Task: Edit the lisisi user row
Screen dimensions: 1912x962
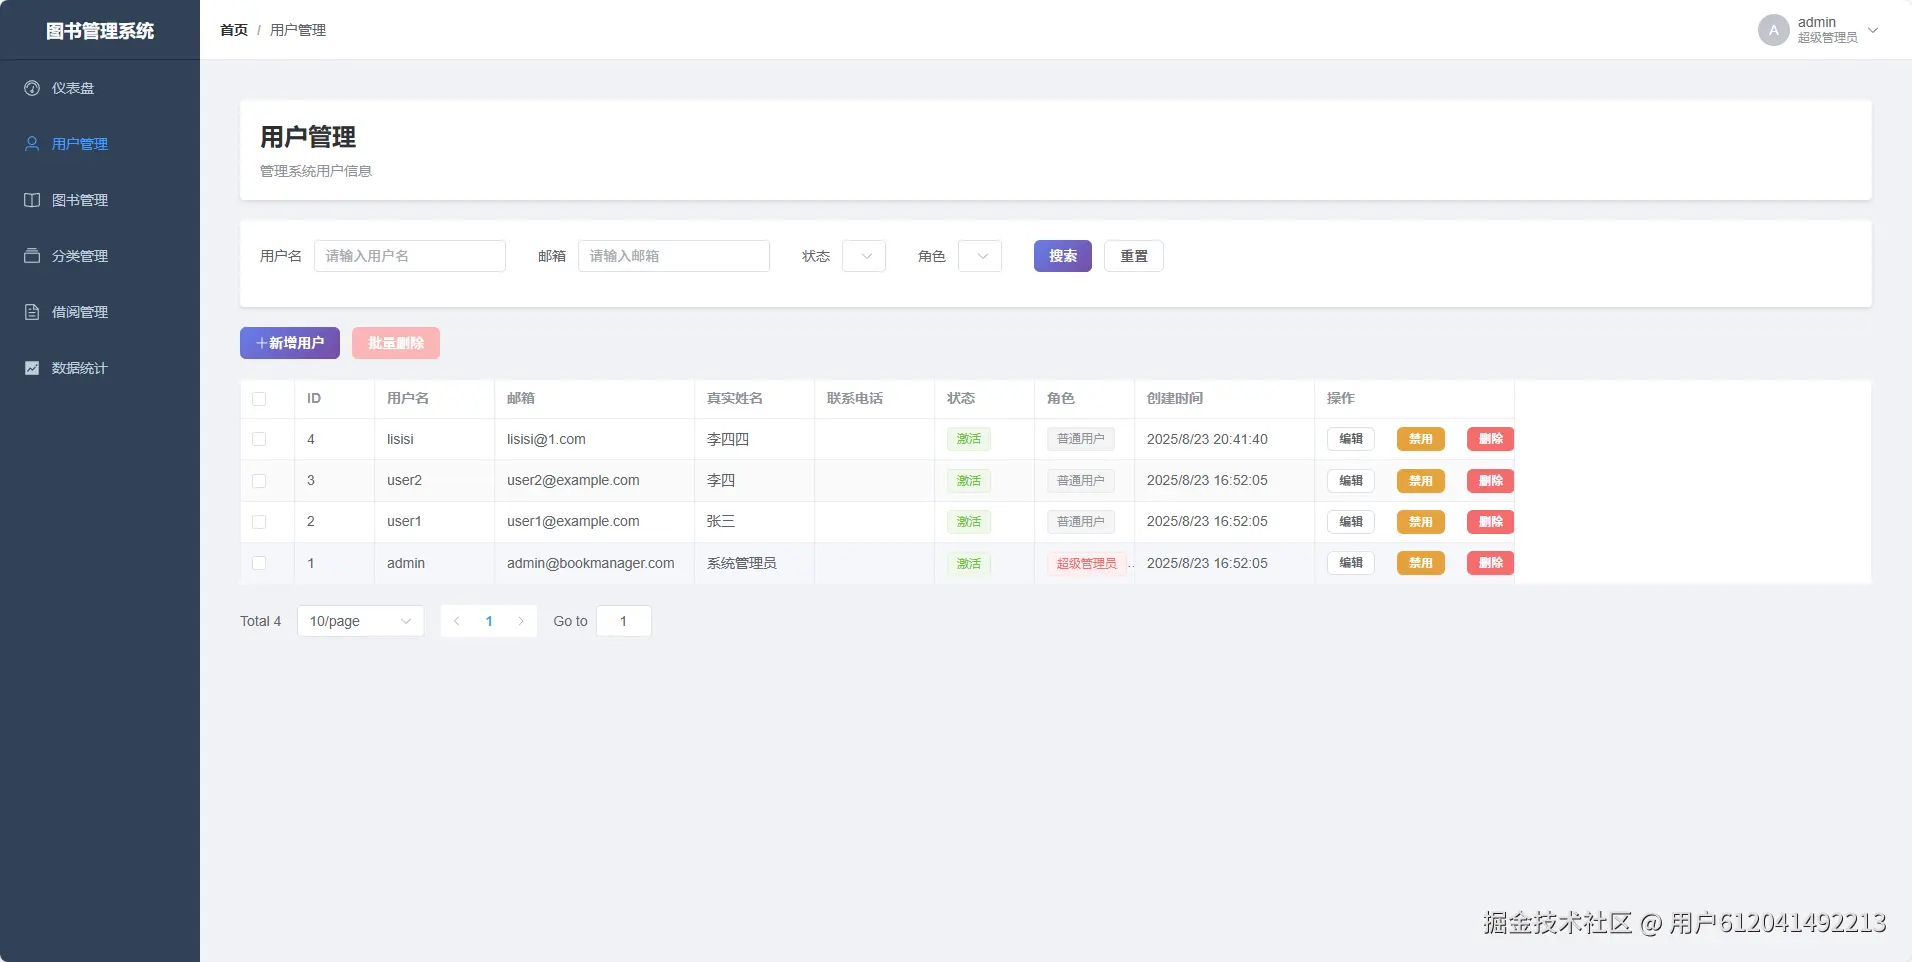Action: coord(1351,439)
